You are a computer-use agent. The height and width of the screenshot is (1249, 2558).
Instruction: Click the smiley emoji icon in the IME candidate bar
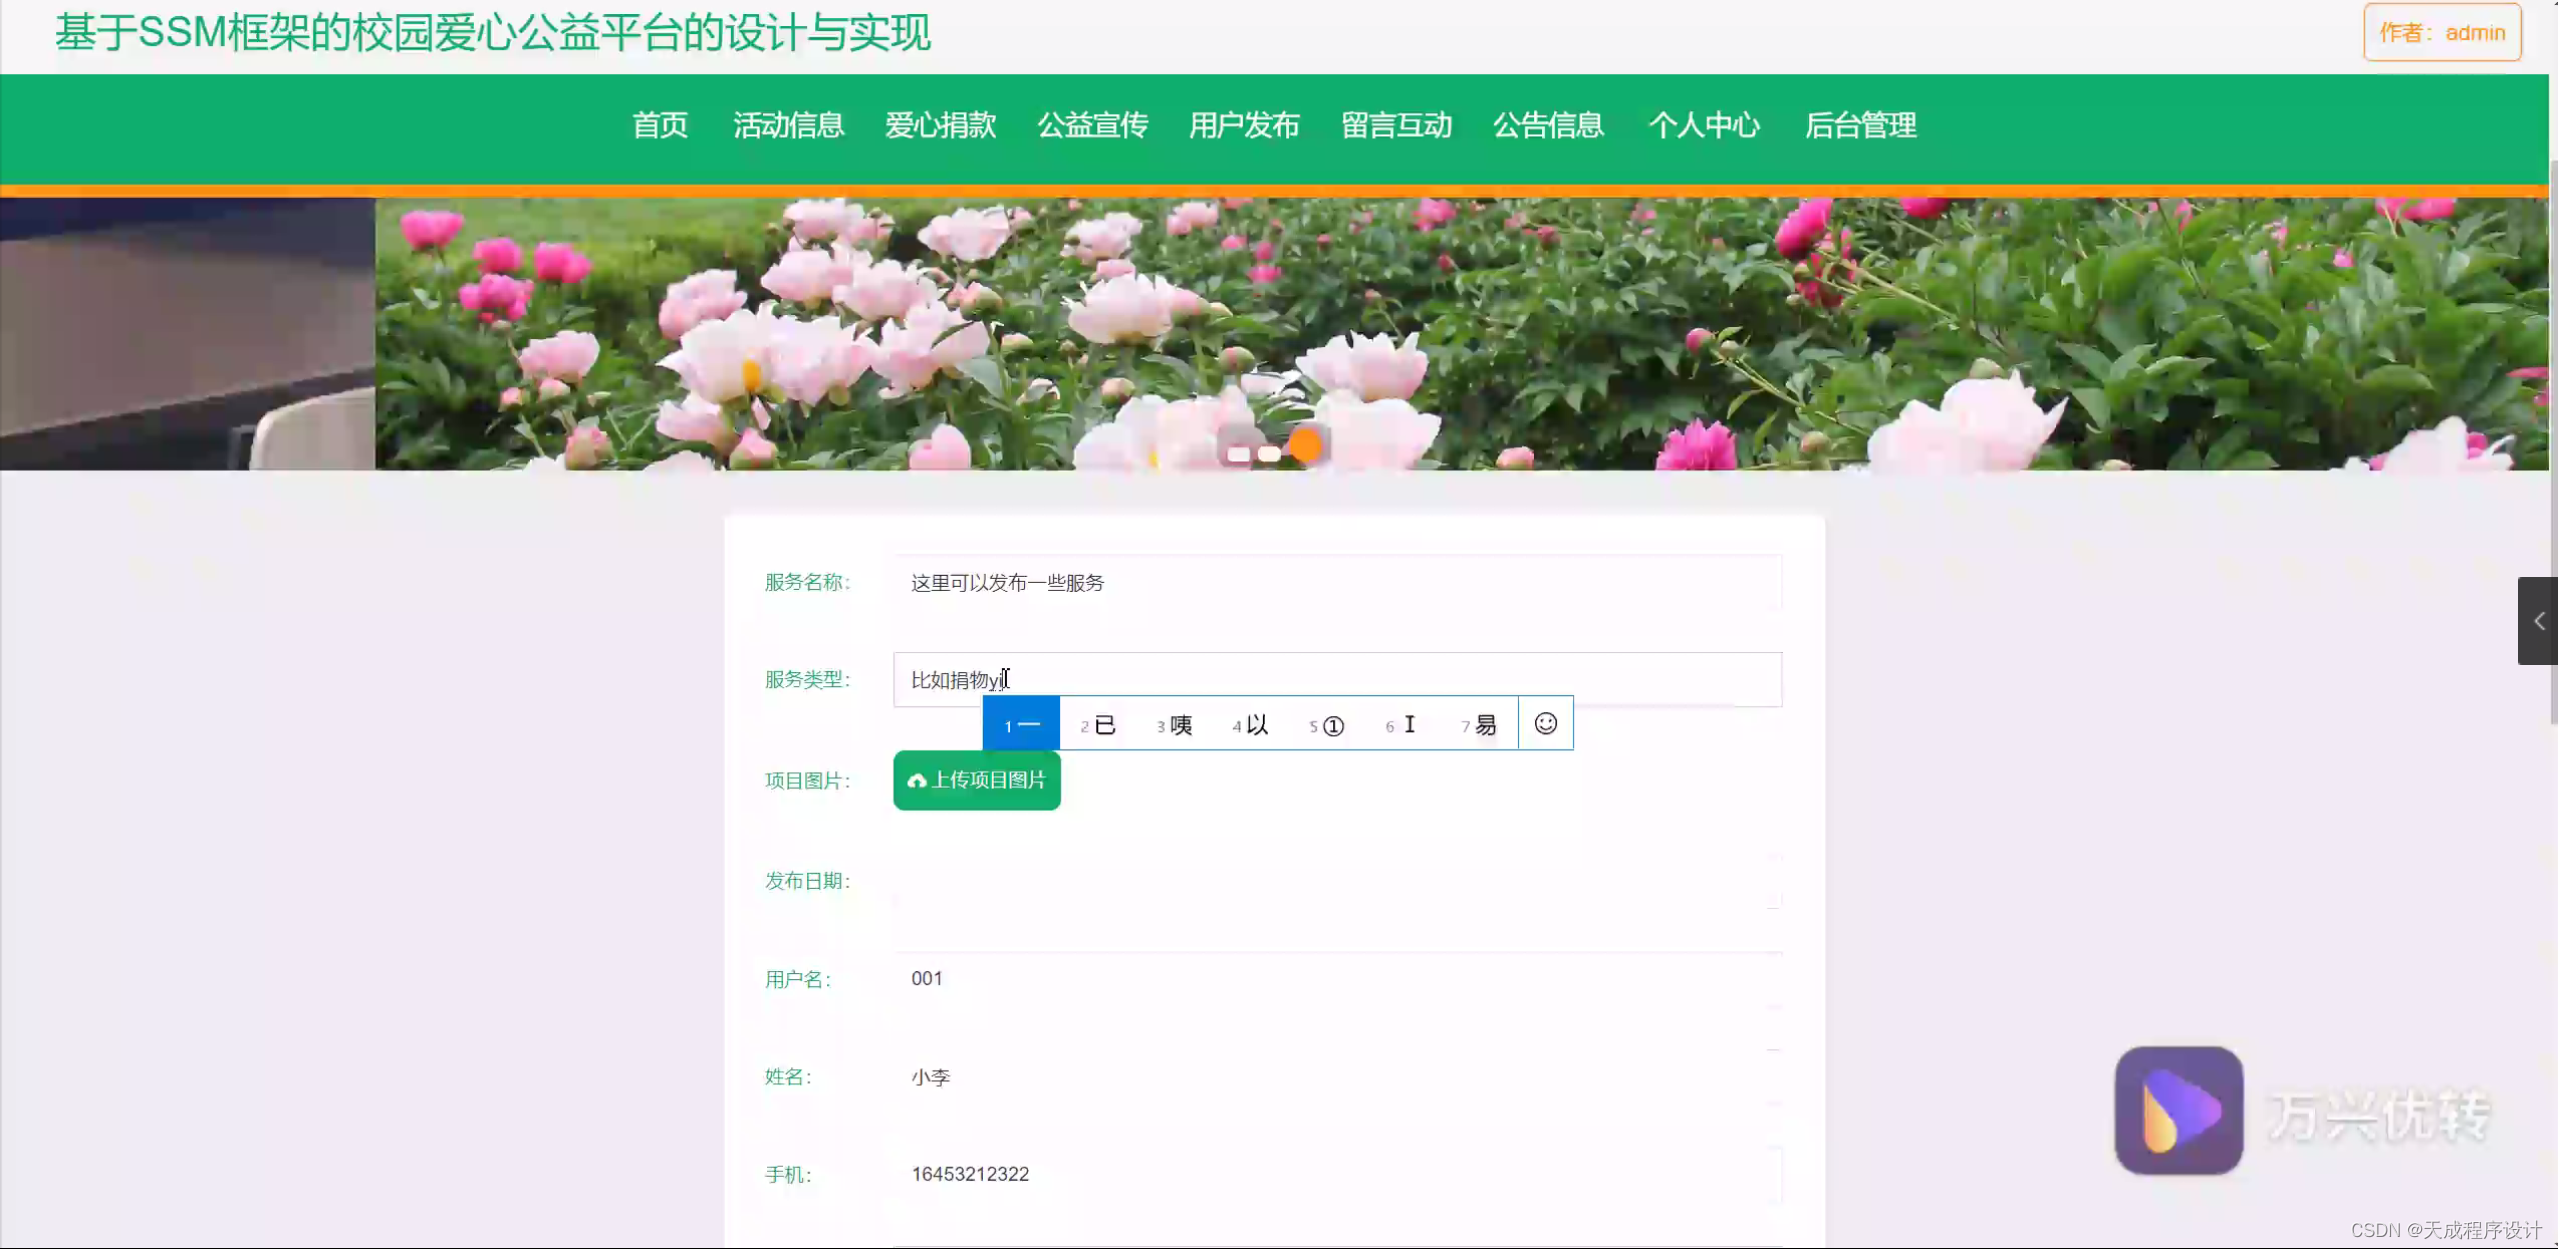[x=1545, y=723]
